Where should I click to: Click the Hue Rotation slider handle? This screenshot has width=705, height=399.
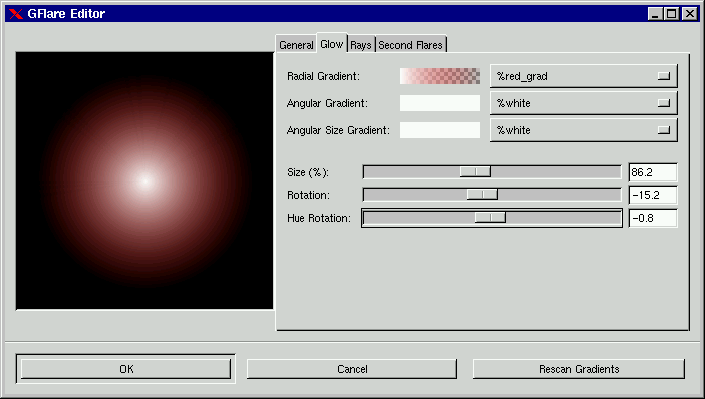click(490, 218)
